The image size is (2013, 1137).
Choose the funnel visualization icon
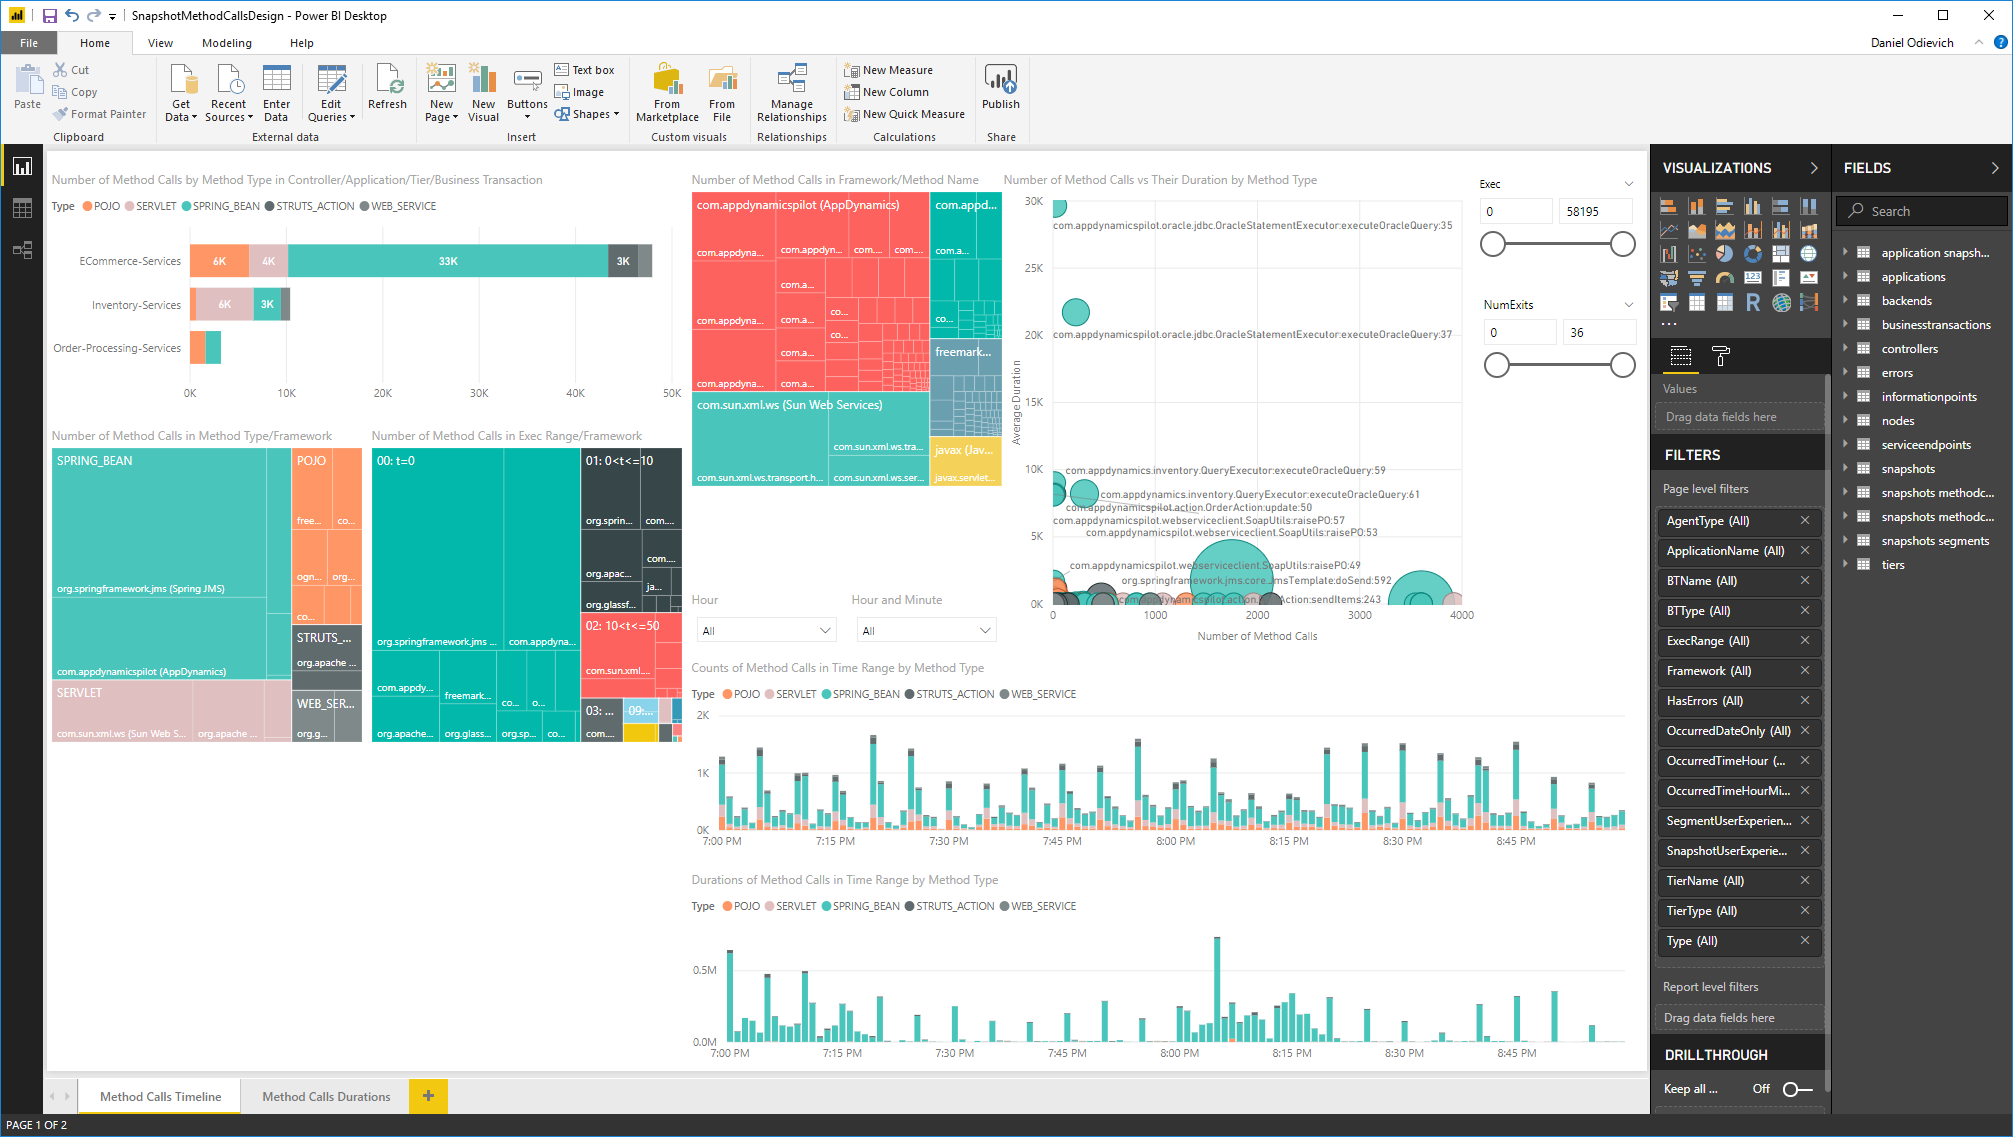click(1697, 278)
